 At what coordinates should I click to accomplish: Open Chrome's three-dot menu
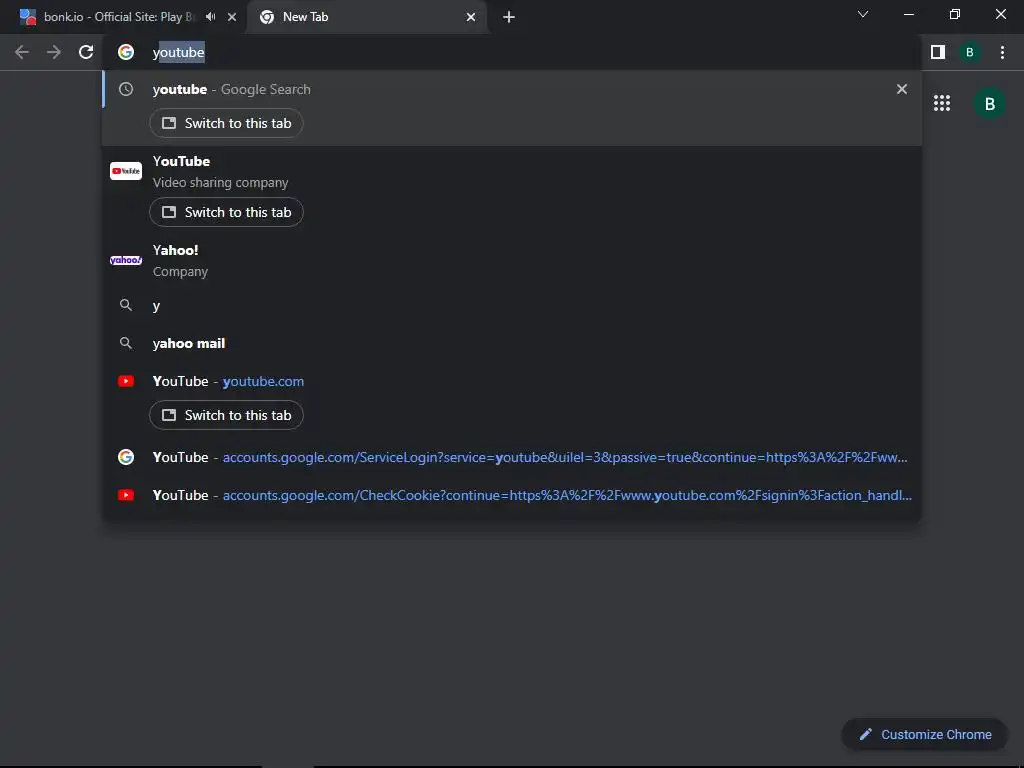[x=1002, y=52]
